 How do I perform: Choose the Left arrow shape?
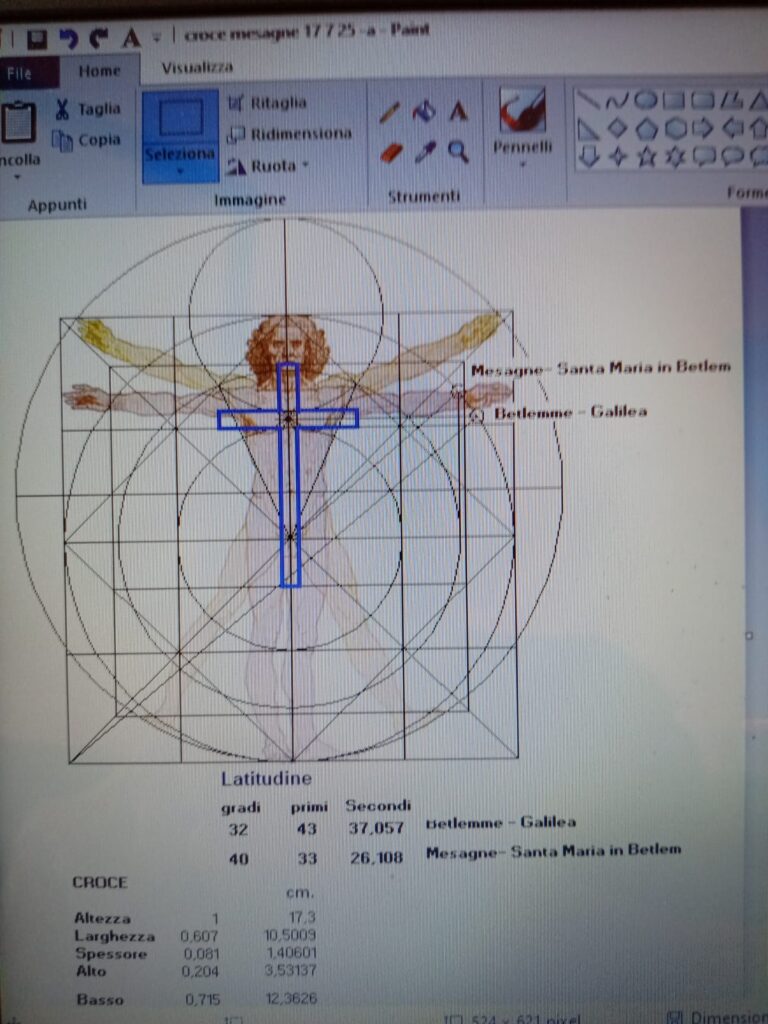click(x=732, y=128)
